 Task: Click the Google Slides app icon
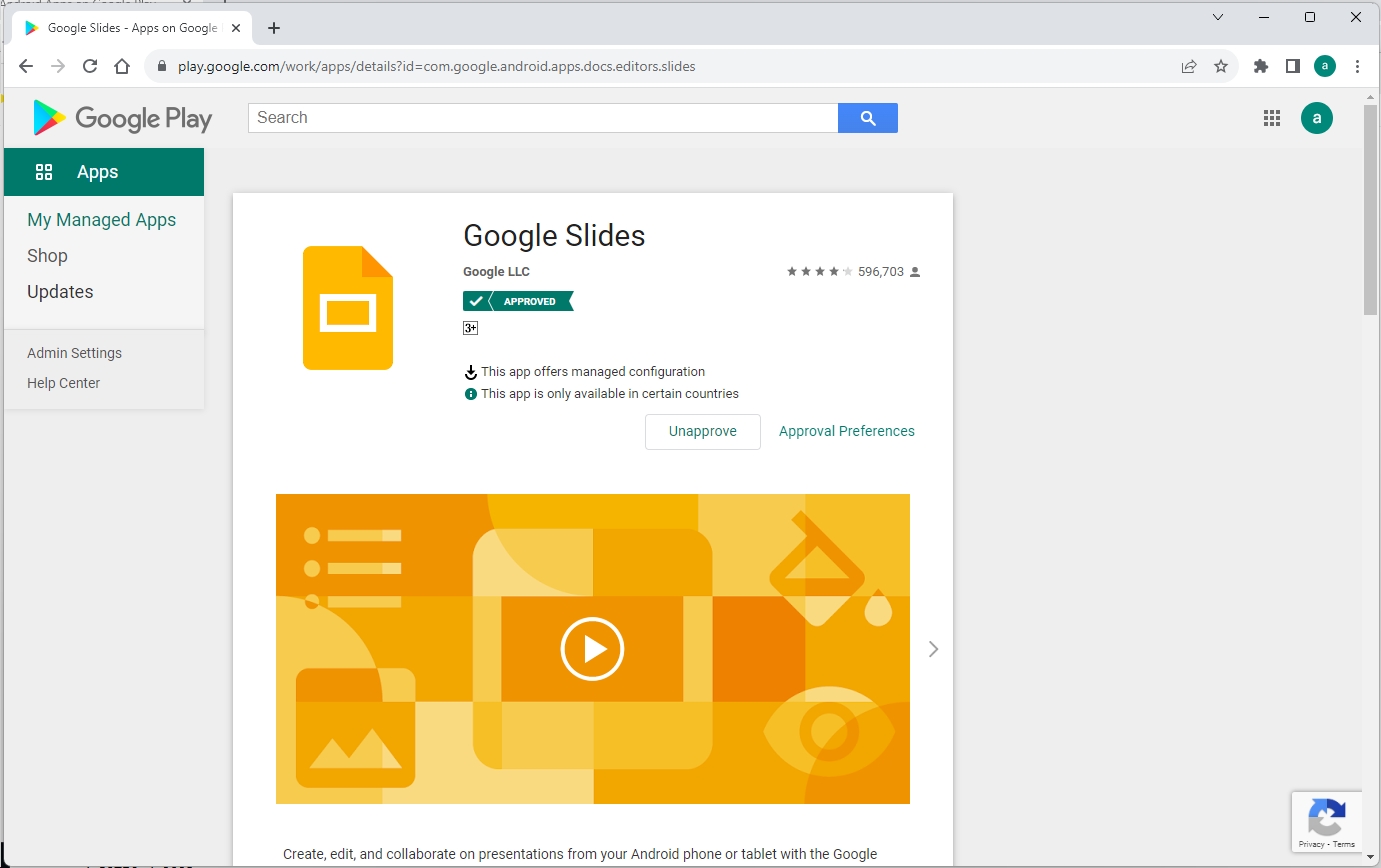coord(347,308)
